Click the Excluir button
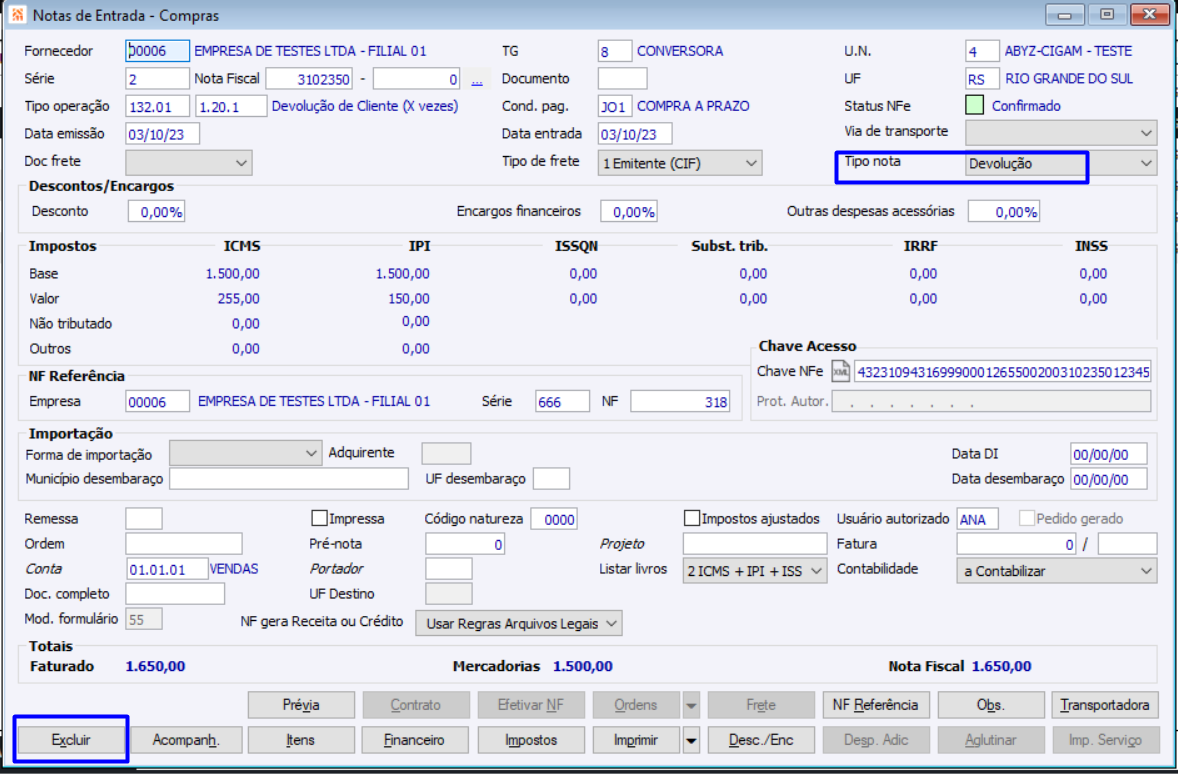 click(70, 741)
